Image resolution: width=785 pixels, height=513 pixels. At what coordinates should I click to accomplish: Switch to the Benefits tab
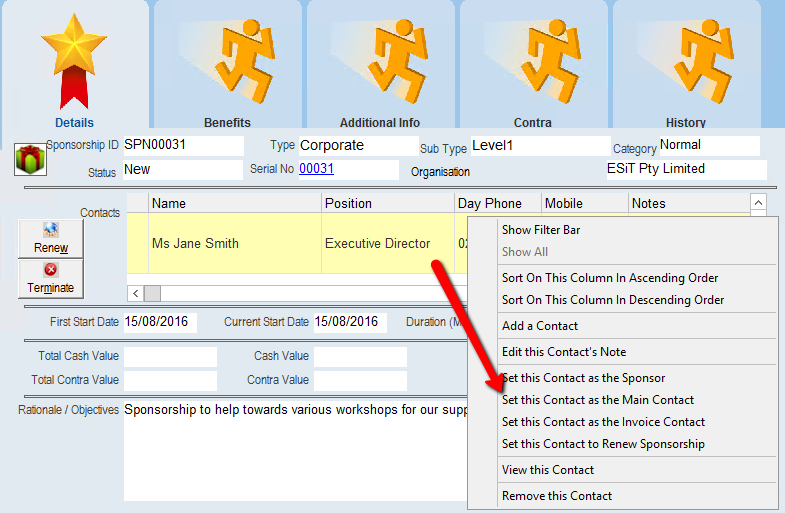coord(227,66)
